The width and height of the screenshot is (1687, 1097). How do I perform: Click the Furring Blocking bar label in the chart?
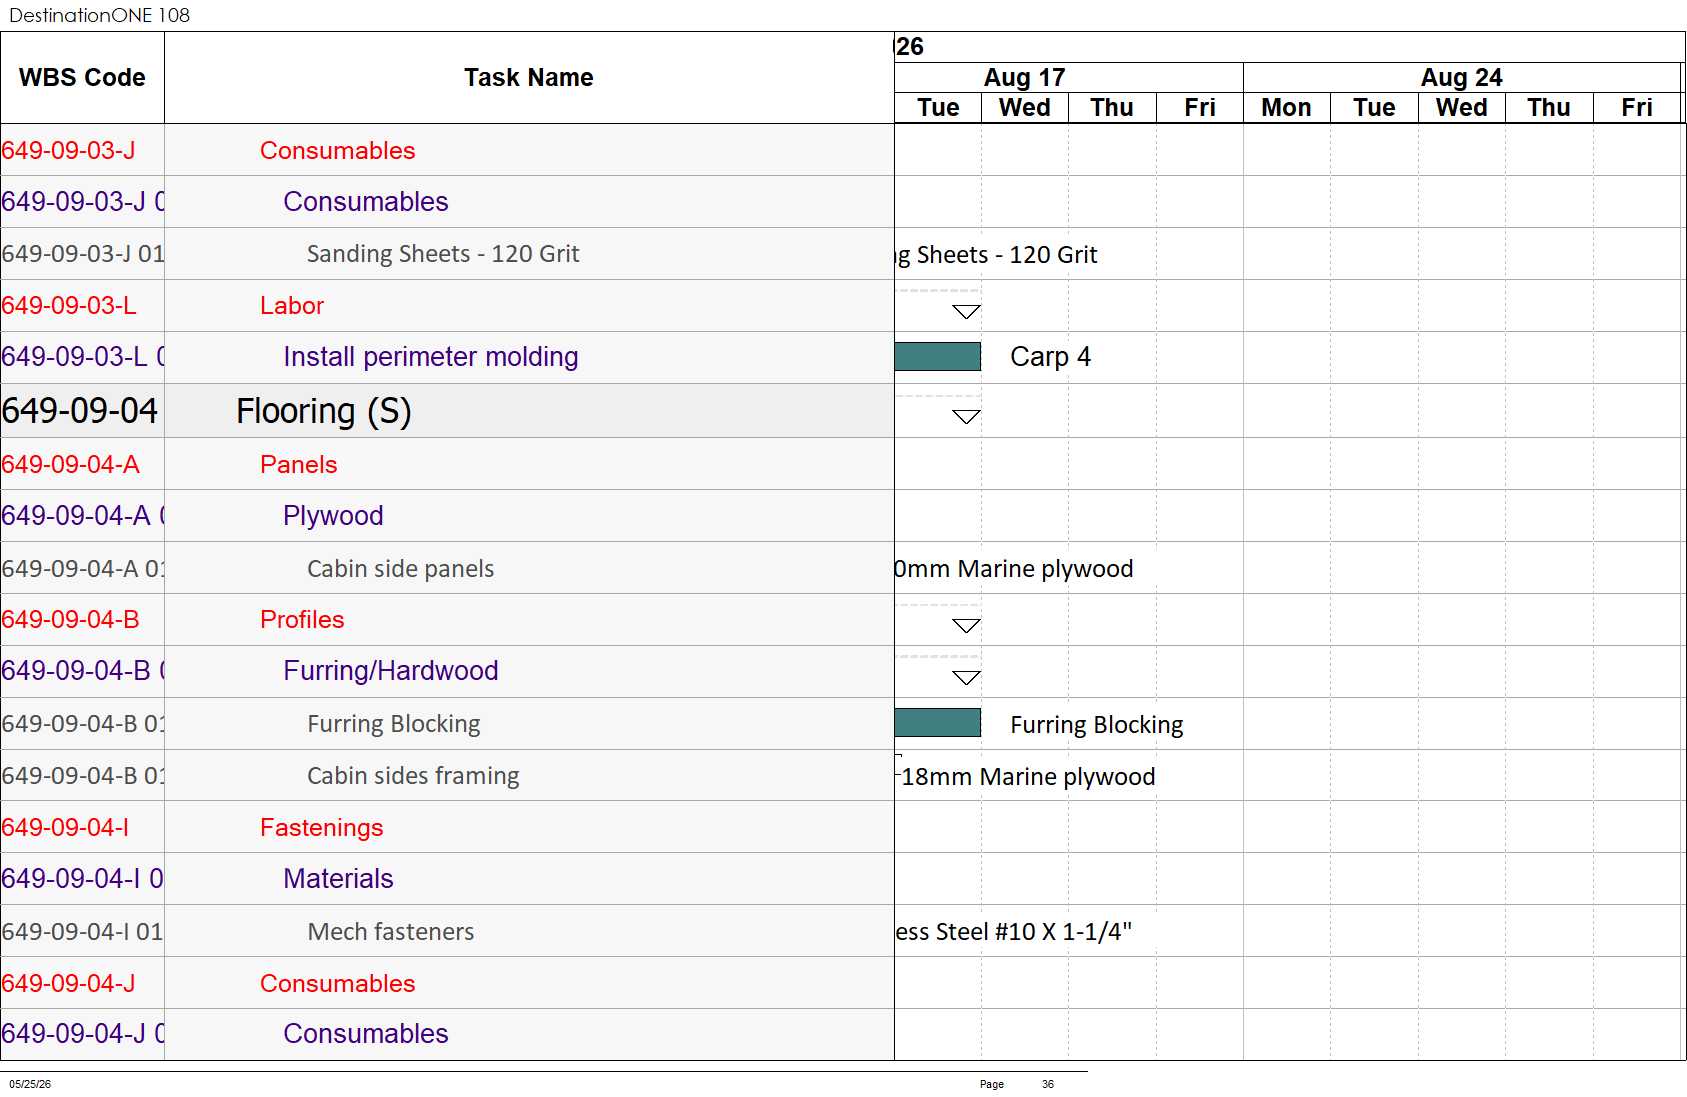(1097, 725)
